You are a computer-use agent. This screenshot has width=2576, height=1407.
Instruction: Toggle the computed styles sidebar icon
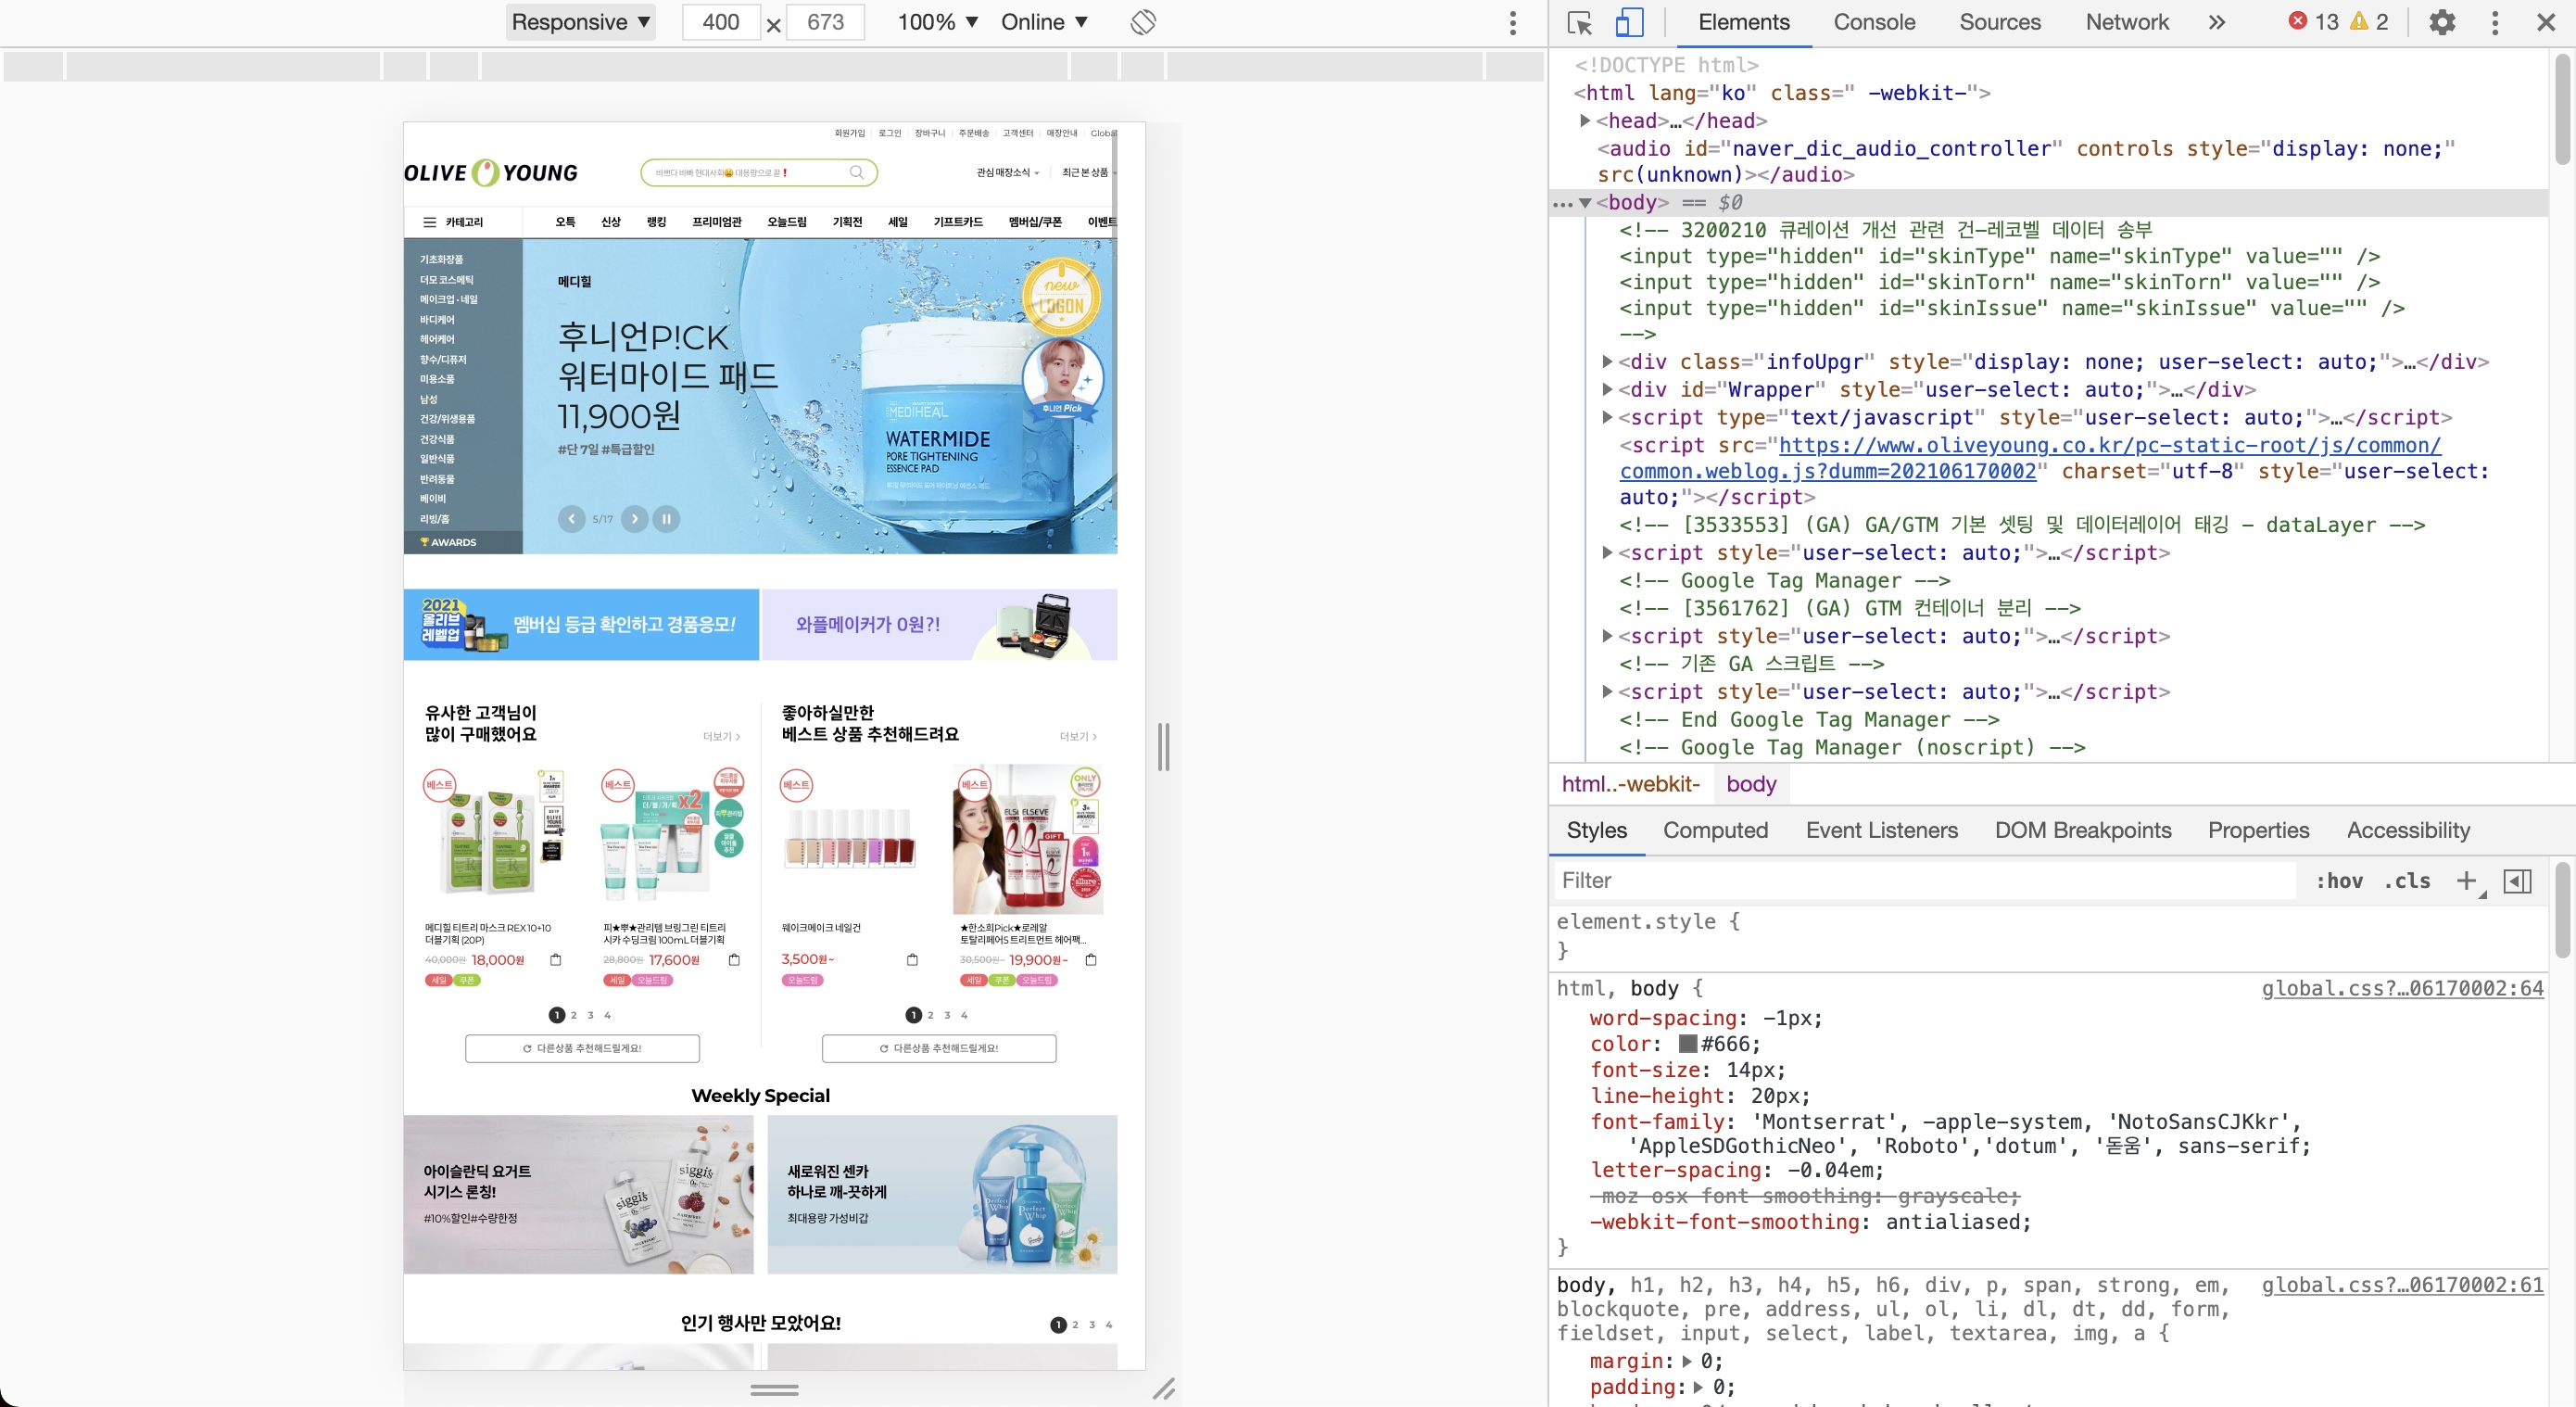[2517, 880]
